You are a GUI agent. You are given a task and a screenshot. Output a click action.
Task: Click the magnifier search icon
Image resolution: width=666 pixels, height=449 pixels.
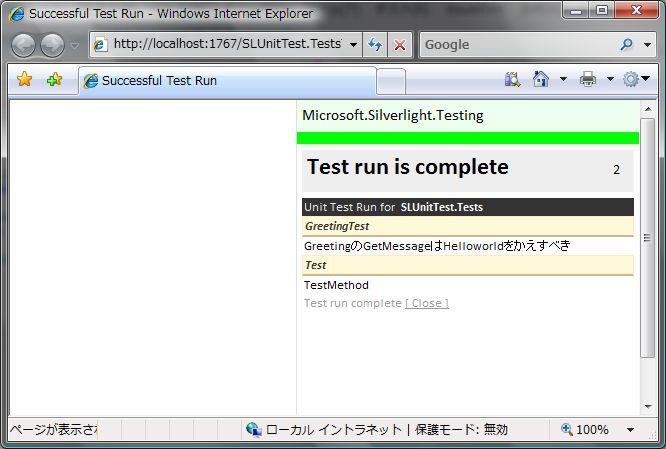pos(626,44)
